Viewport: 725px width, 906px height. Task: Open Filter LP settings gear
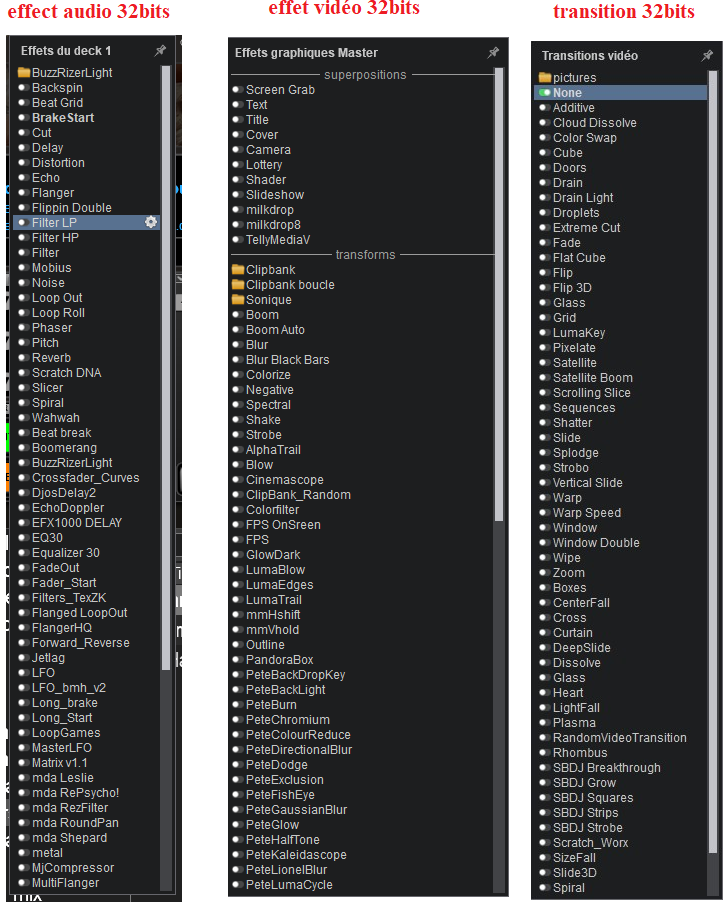(x=151, y=222)
